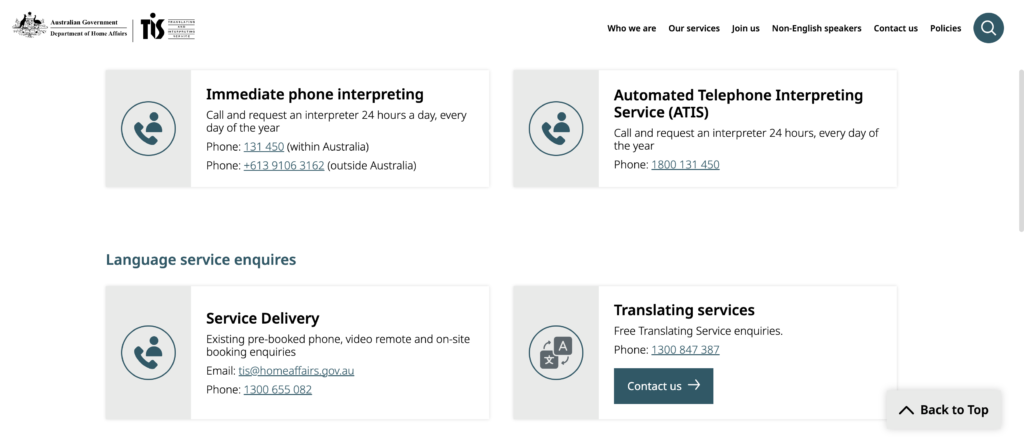
Task: Open the Our services menu
Action: pyautogui.click(x=694, y=28)
